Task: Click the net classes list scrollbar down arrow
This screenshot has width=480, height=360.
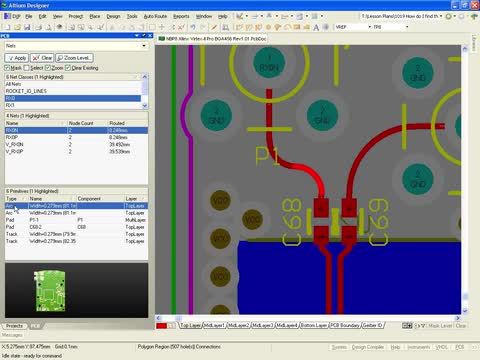Action: pos(145,106)
